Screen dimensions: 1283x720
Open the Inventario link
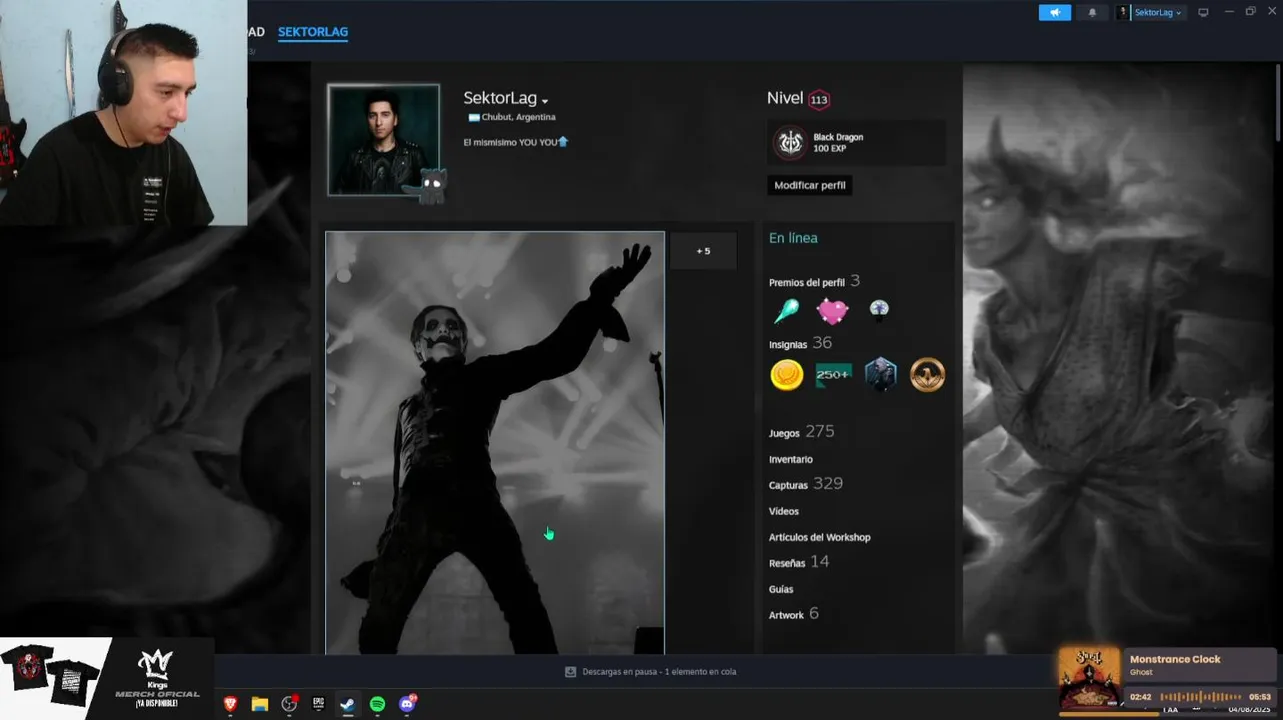pos(790,459)
